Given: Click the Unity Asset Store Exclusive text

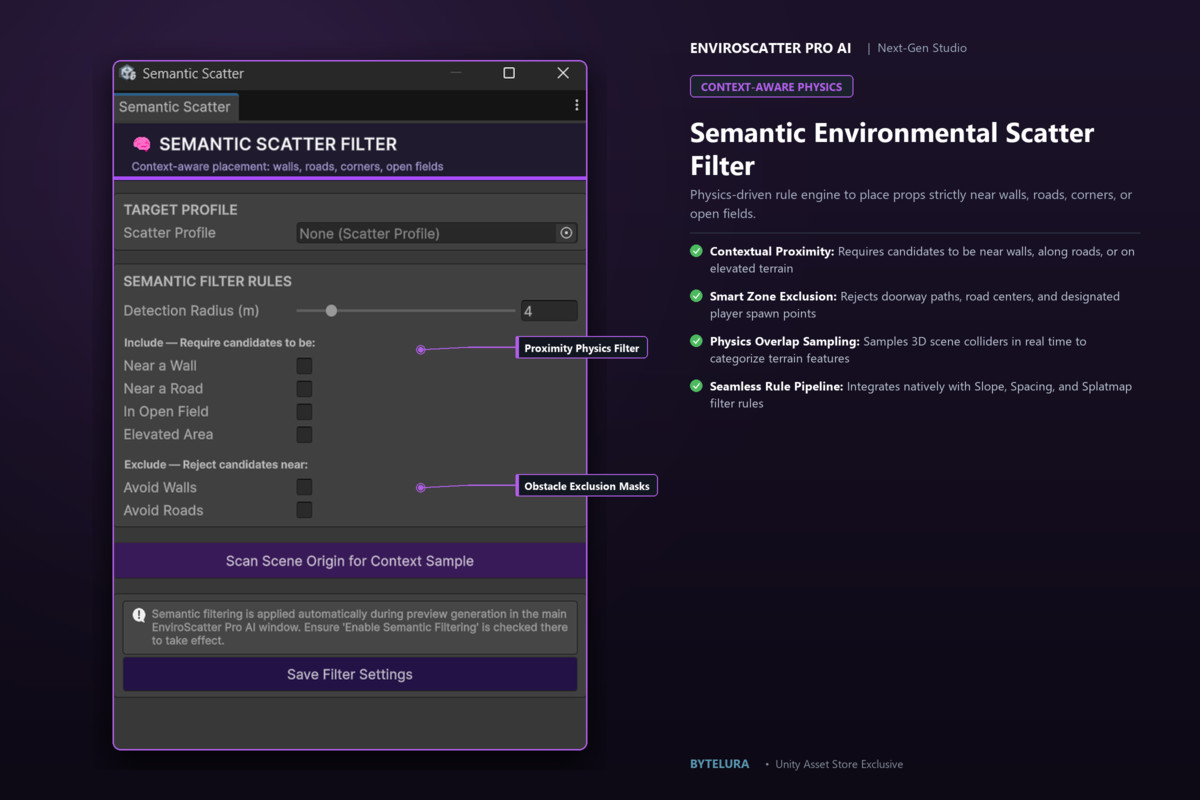Looking at the screenshot, I should (x=839, y=764).
